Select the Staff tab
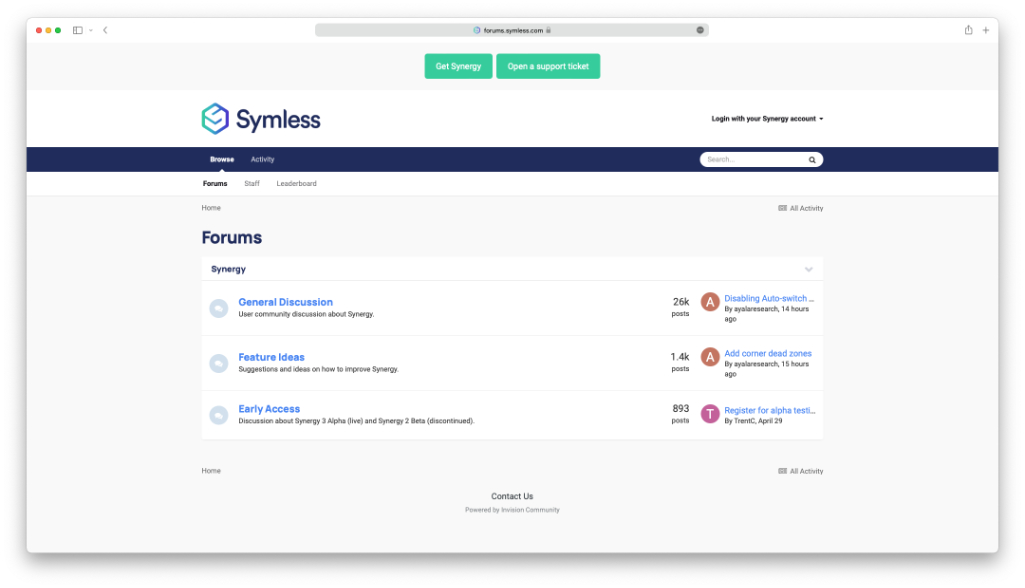Image resolution: width=1025 pixels, height=588 pixels. pos(251,183)
